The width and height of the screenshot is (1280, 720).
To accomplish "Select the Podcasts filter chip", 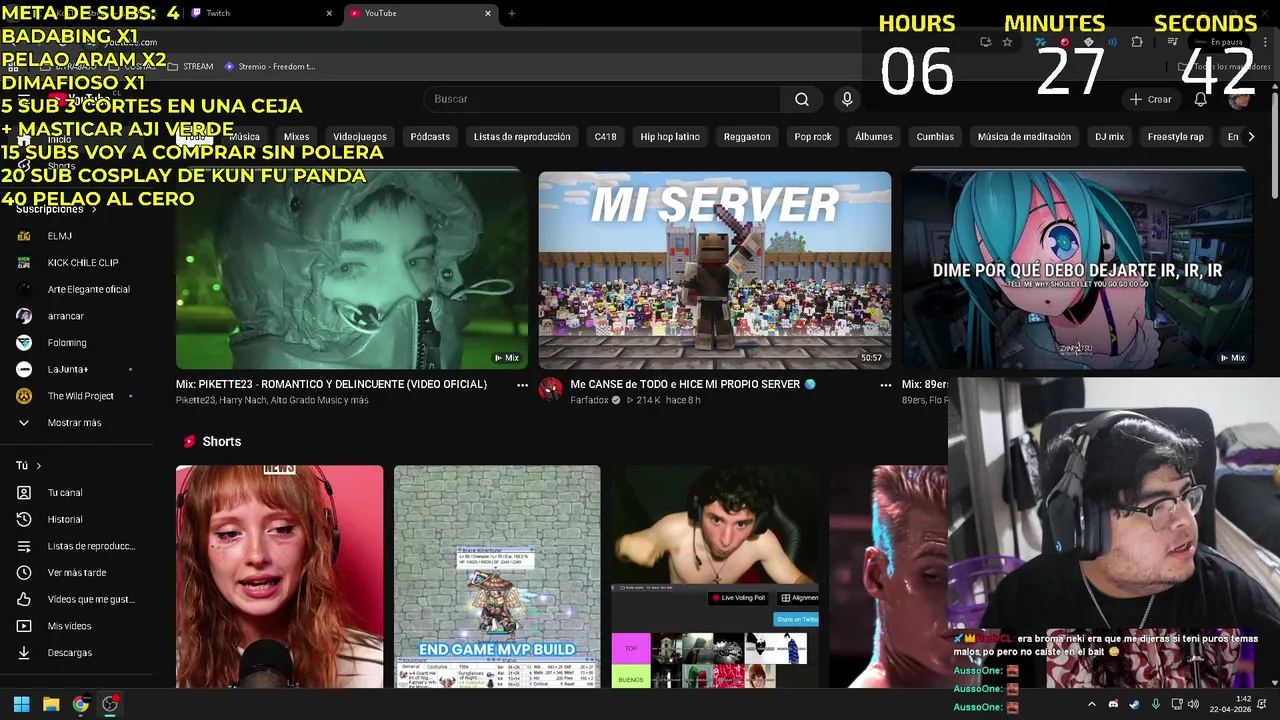I will coord(430,136).
